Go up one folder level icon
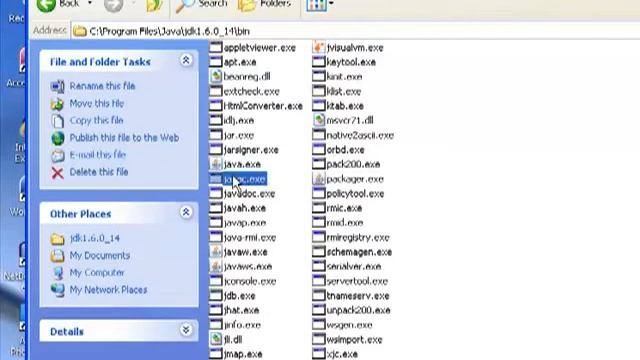This screenshot has width=640, height=360. pos(154,5)
